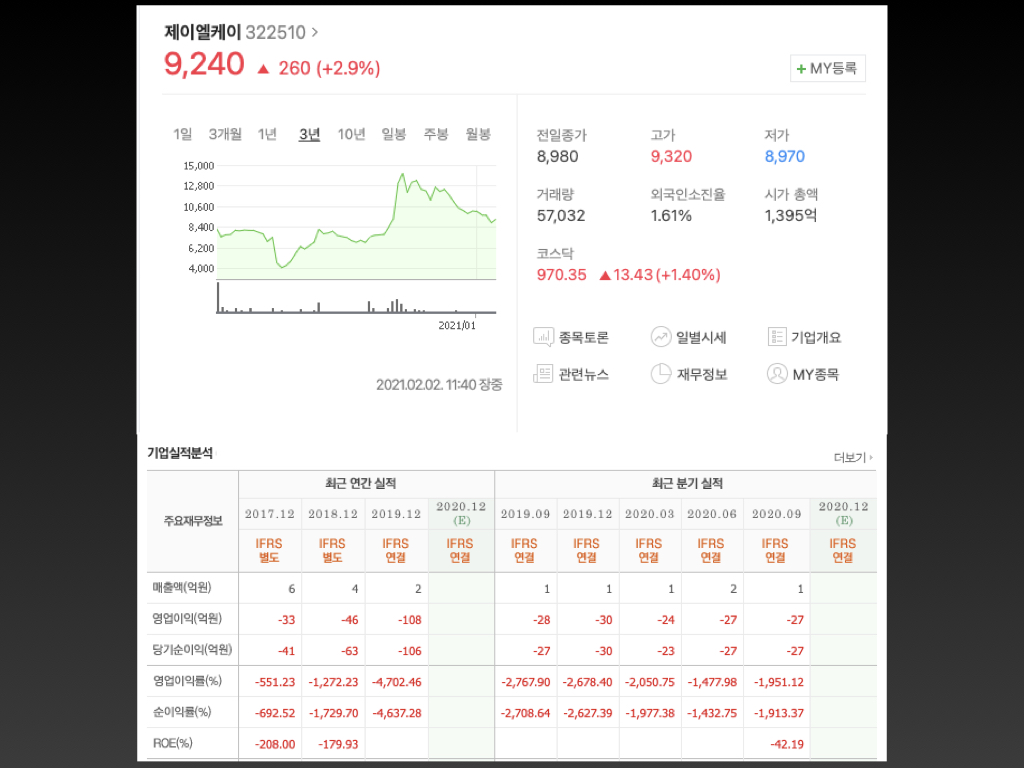Click the volume bar chart below the price chart

point(357,298)
